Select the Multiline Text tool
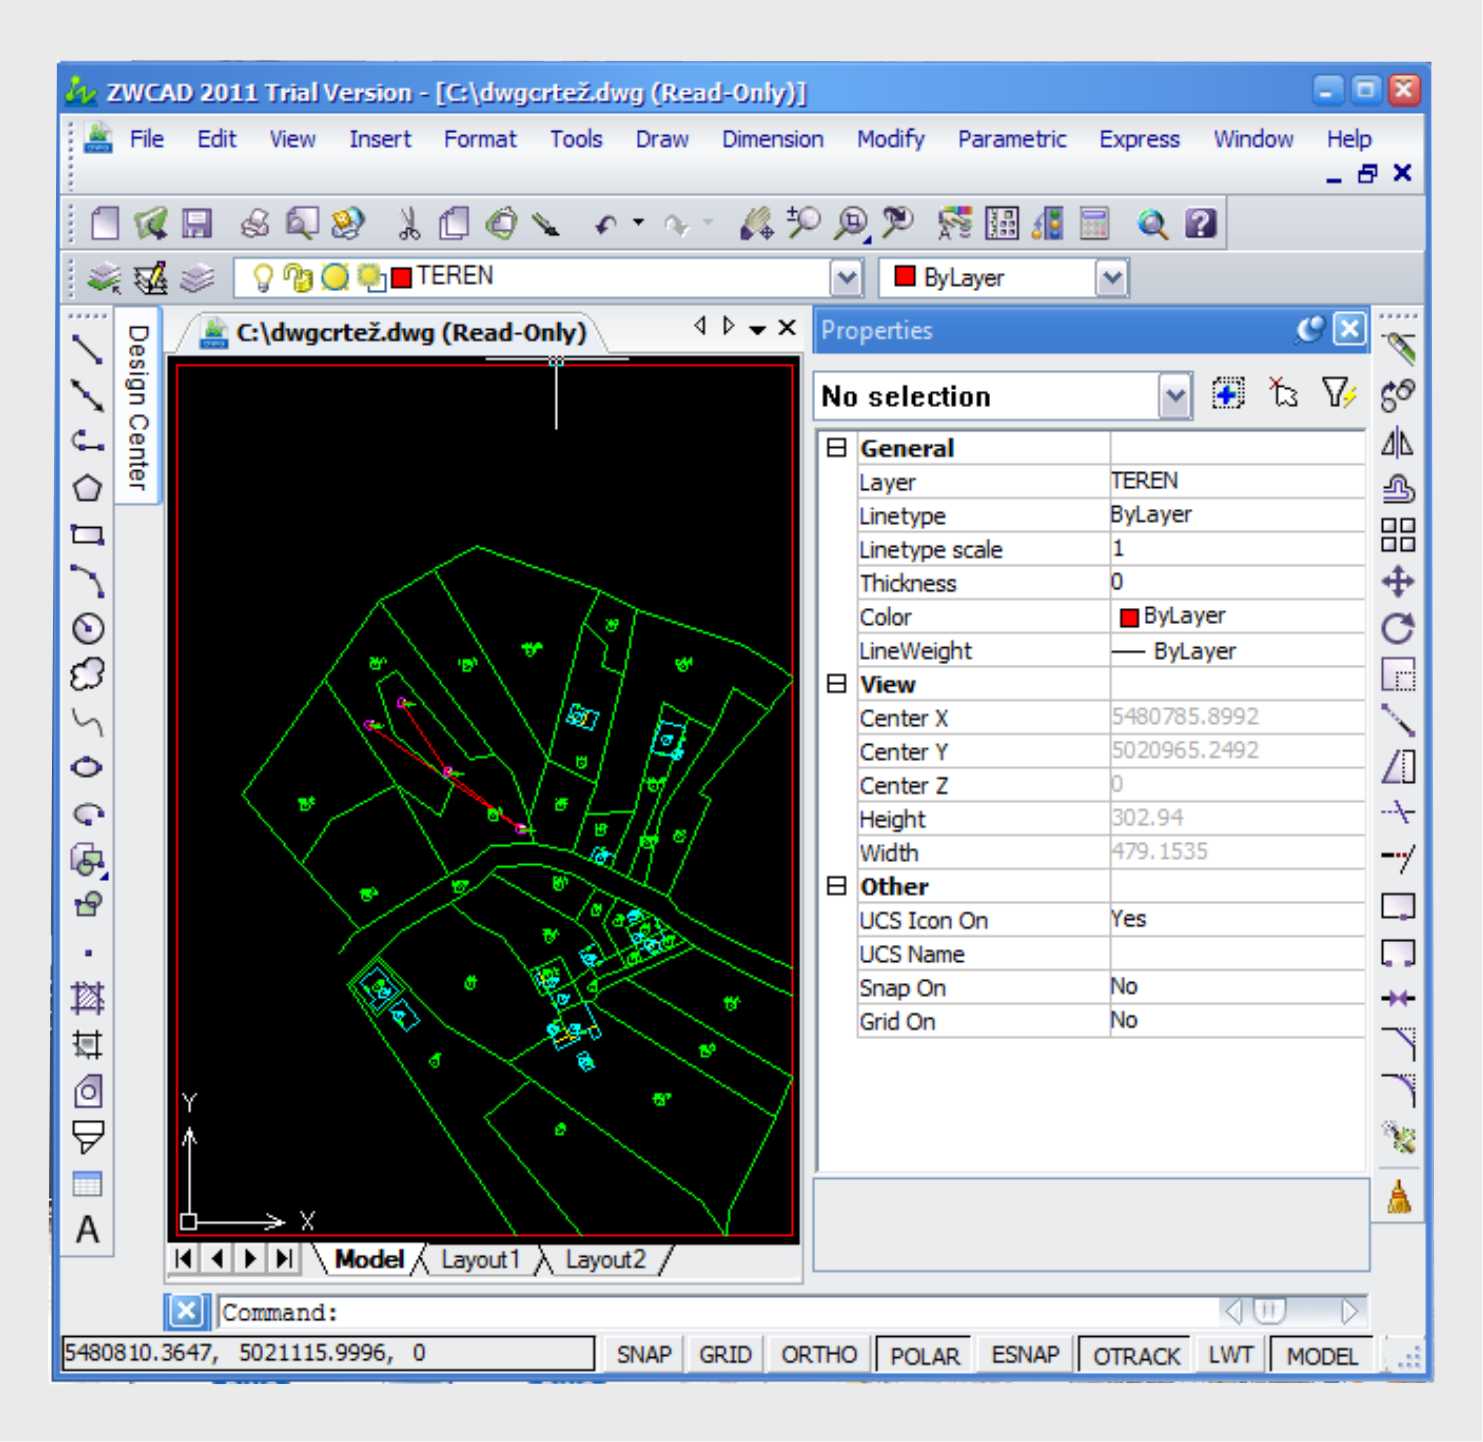Screen dimensions: 1483x1442 (x=87, y=1230)
